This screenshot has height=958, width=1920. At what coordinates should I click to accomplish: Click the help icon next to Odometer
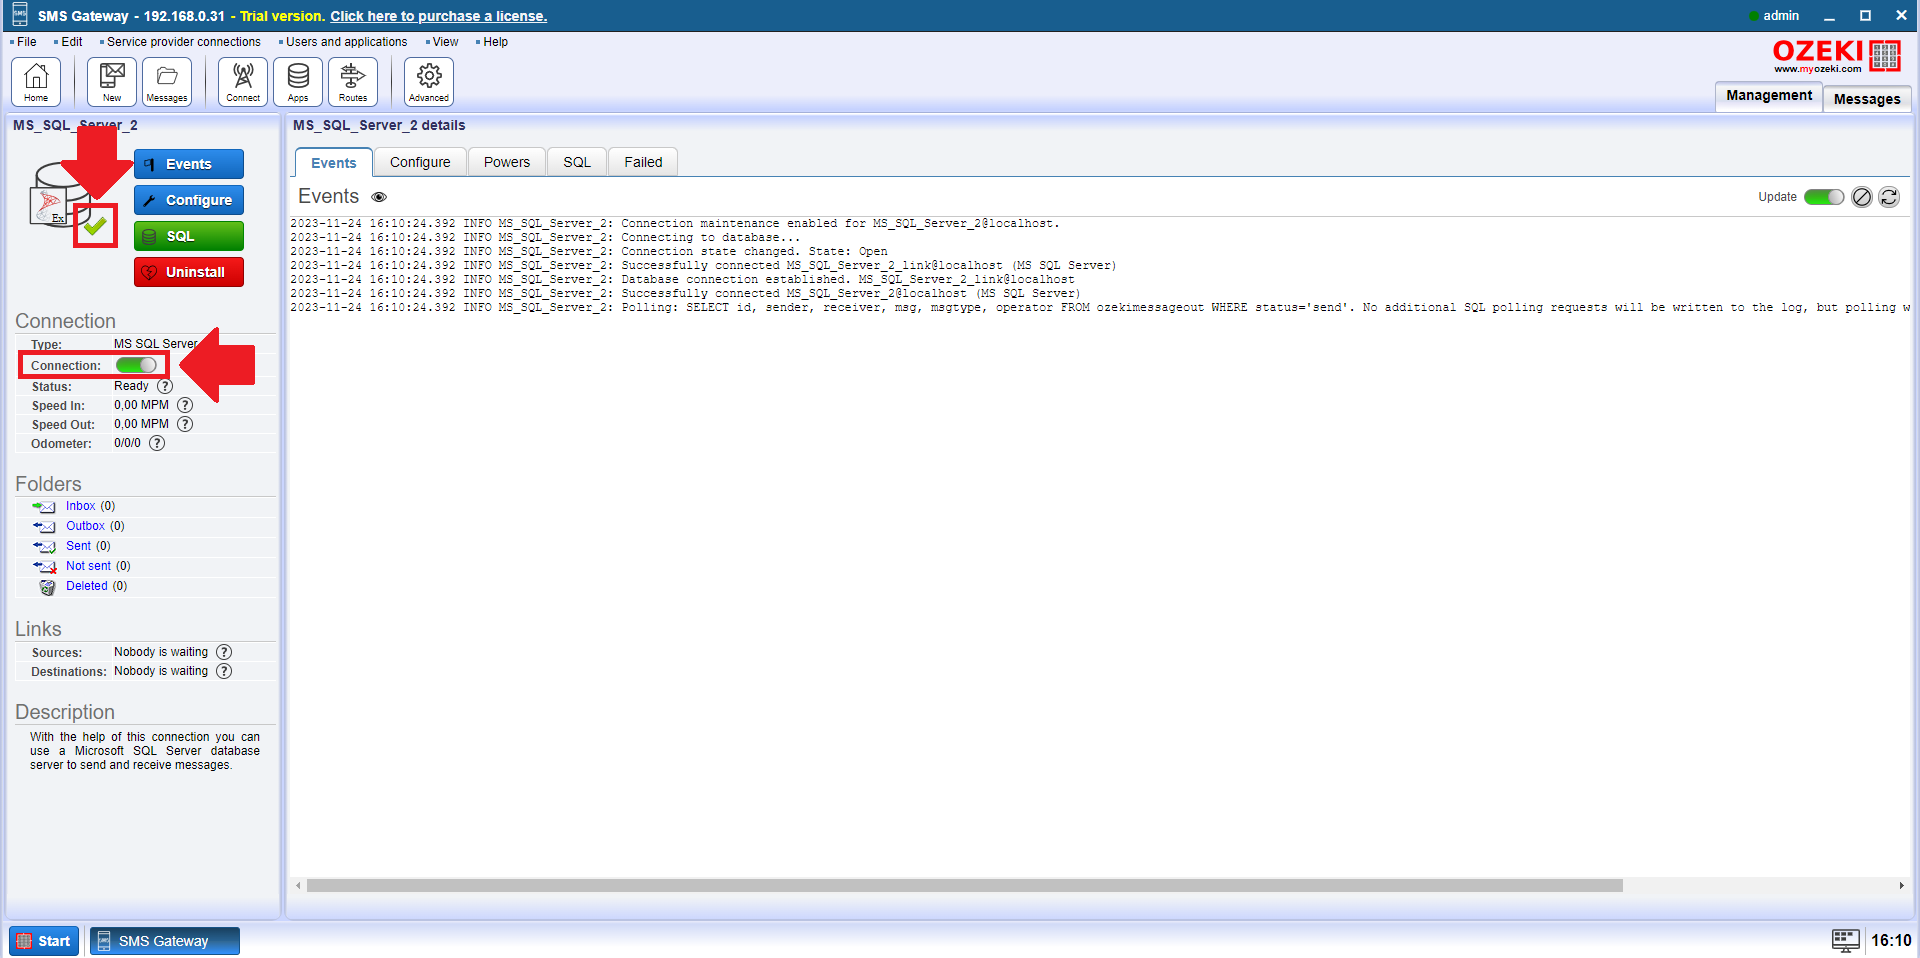point(157,443)
